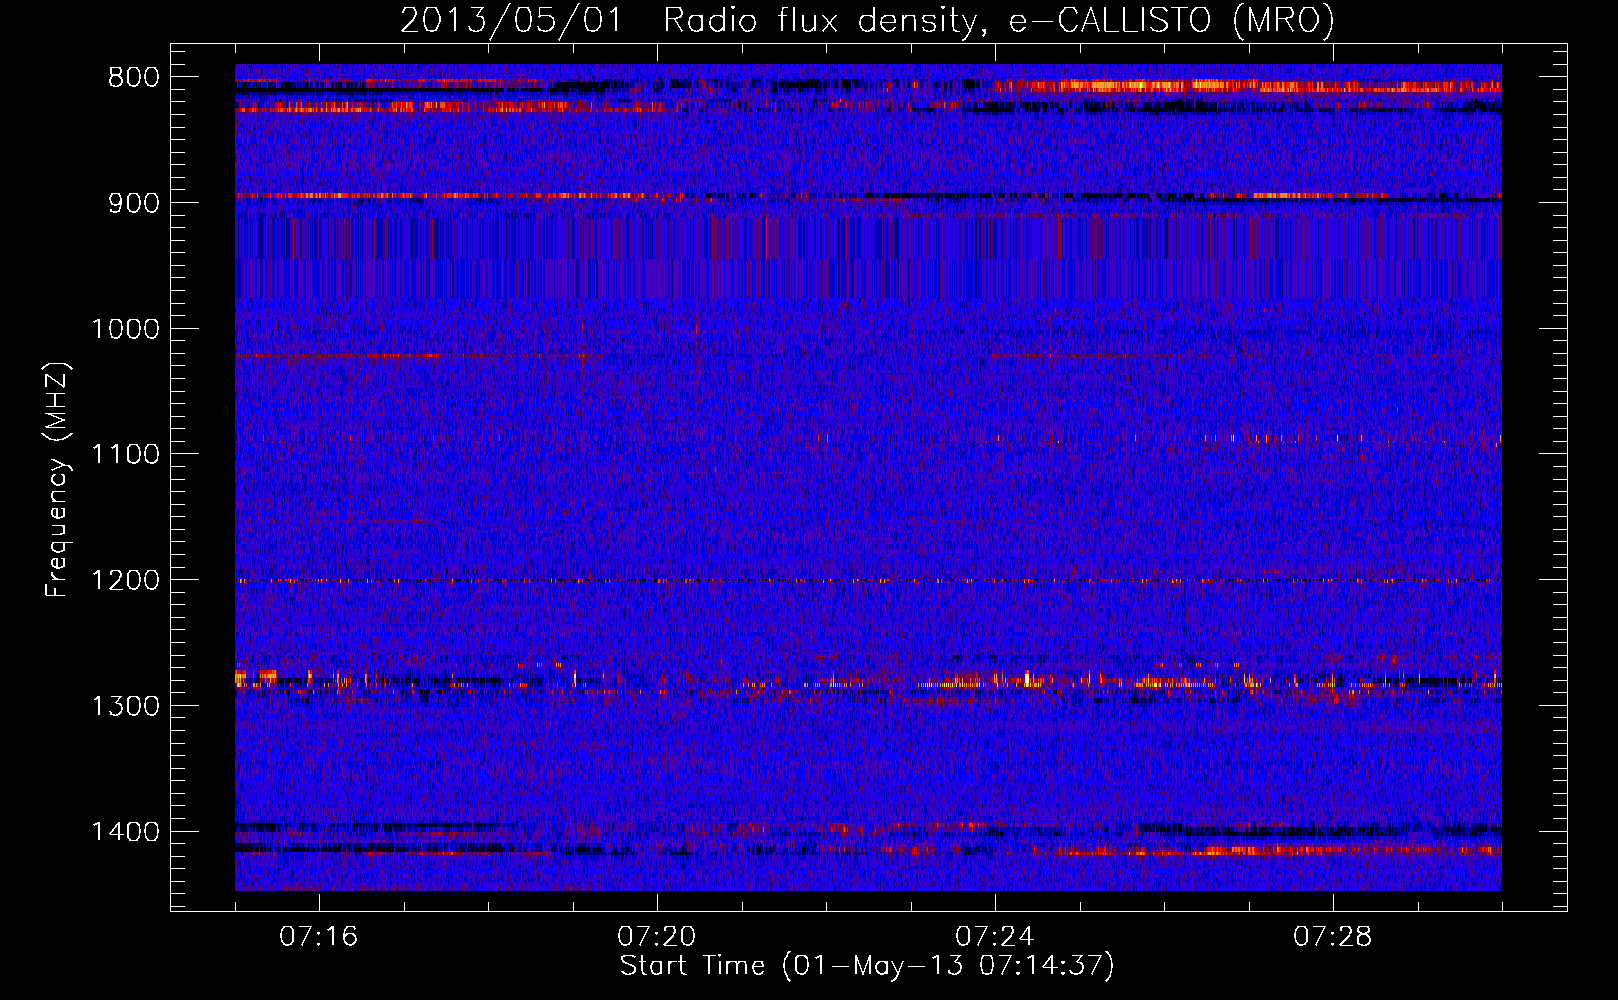Click the 07:16 time tick label
This screenshot has width=1618, height=1000.
pos(318,937)
